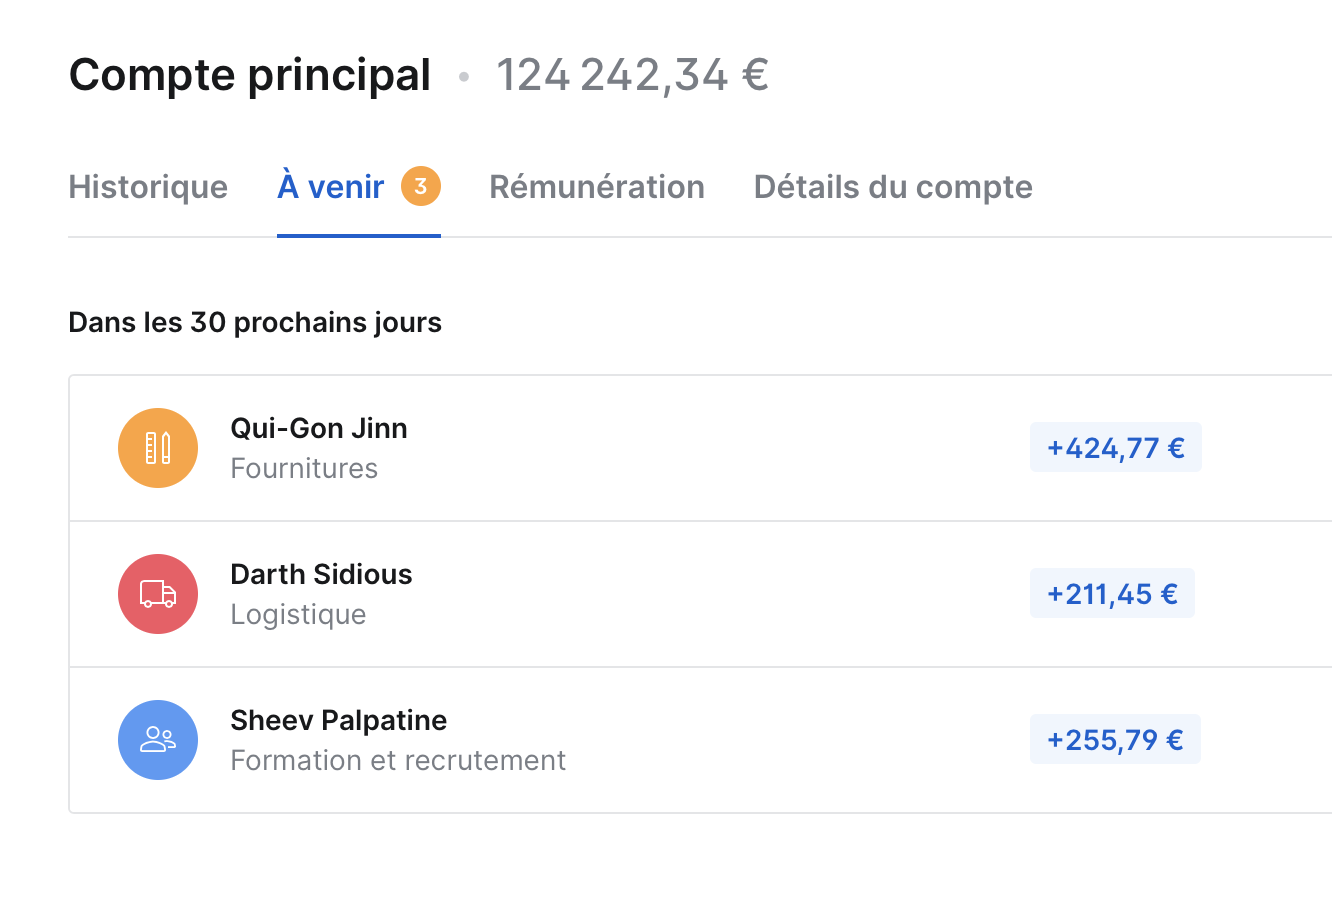
Task: Click the Dans les 30 prochains jours heading
Action: pyautogui.click(x=255, y=323)
